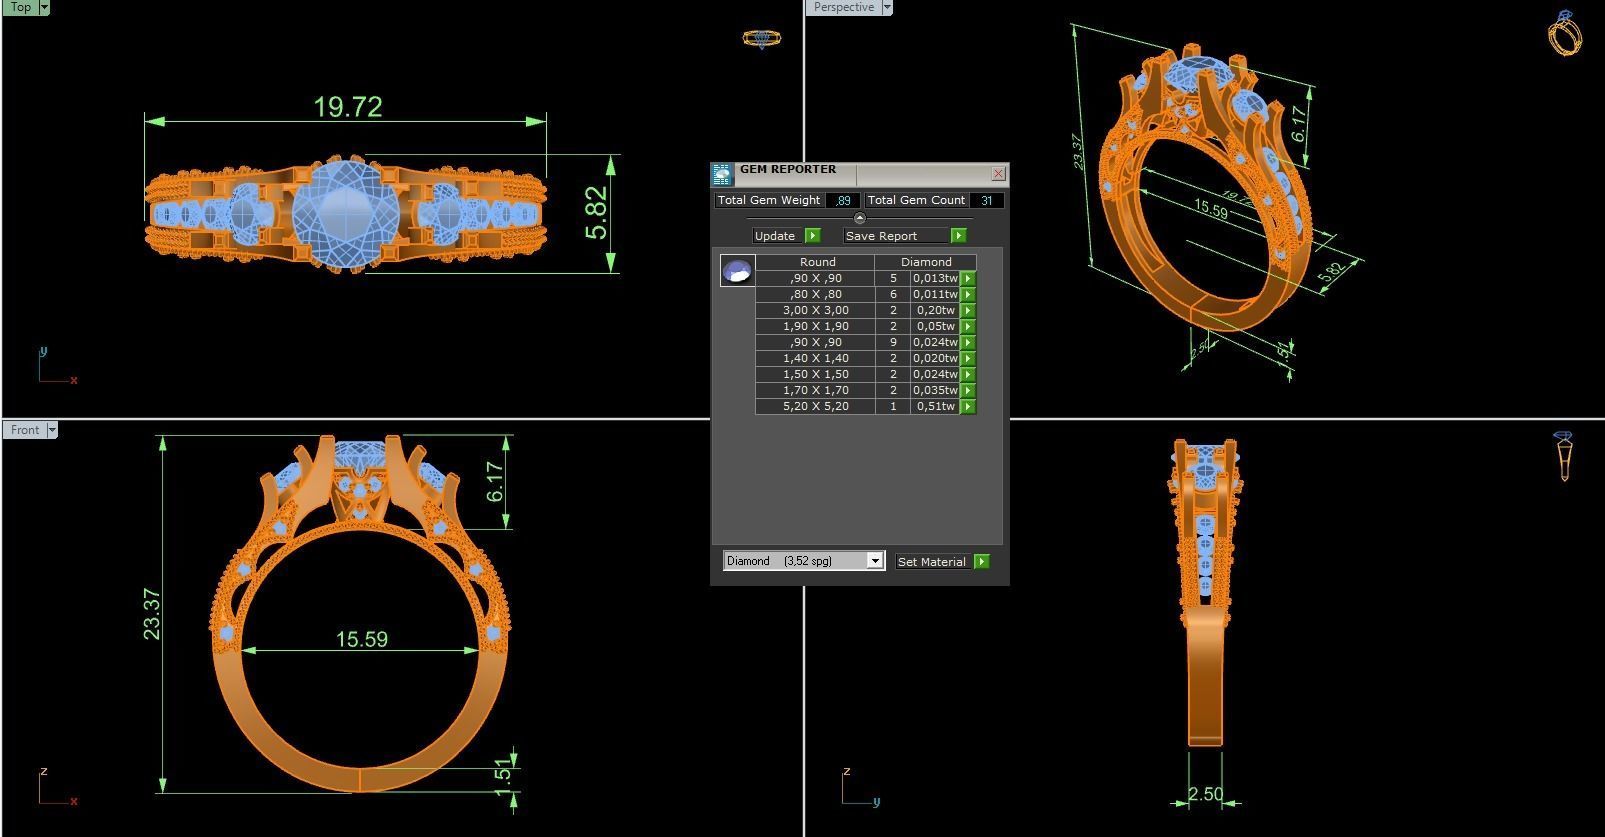Click the Total Gem Count value field

point(987,200)
